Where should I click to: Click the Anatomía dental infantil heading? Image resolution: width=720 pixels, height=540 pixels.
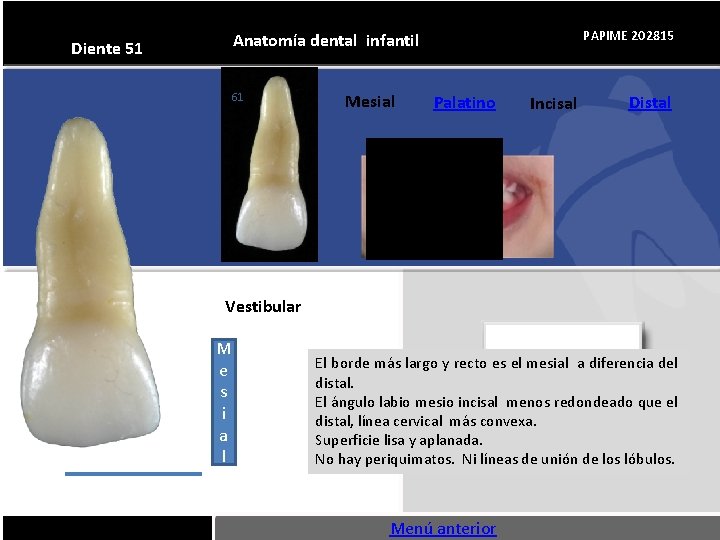point(326,40)
